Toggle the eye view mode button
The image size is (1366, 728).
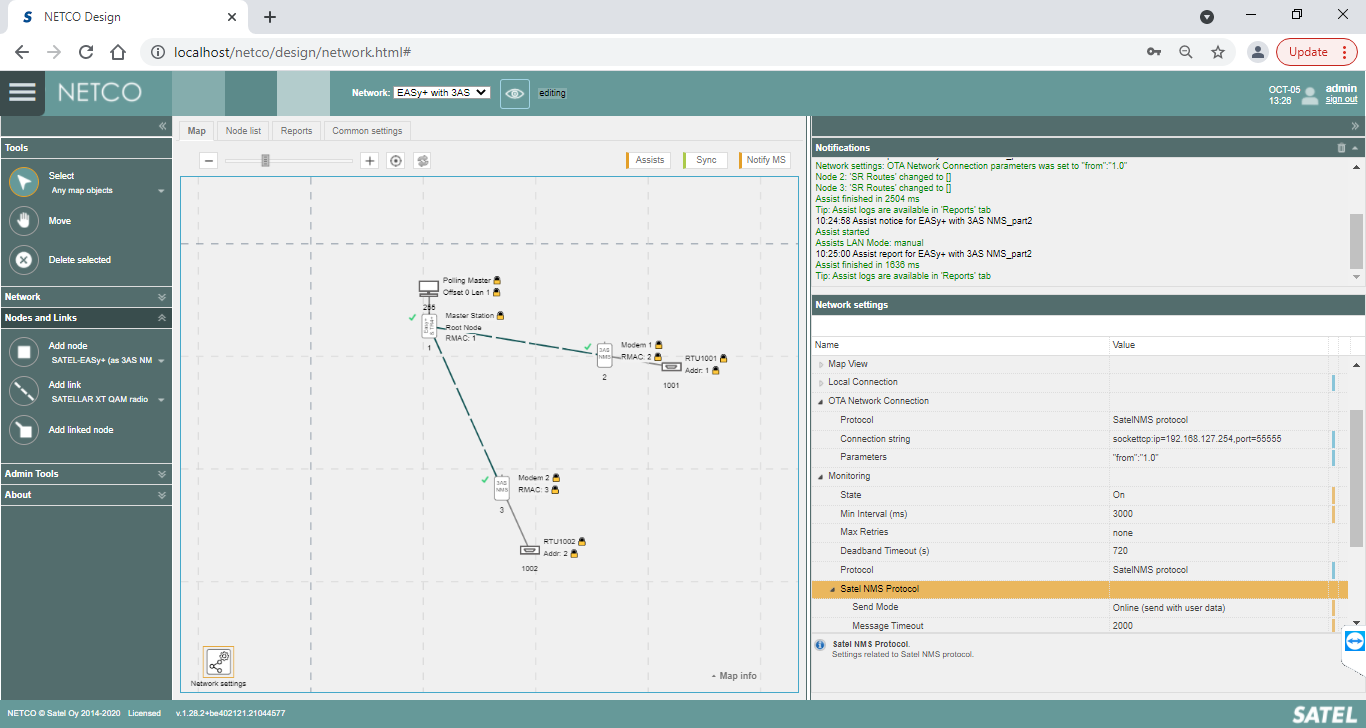(515, 93)
